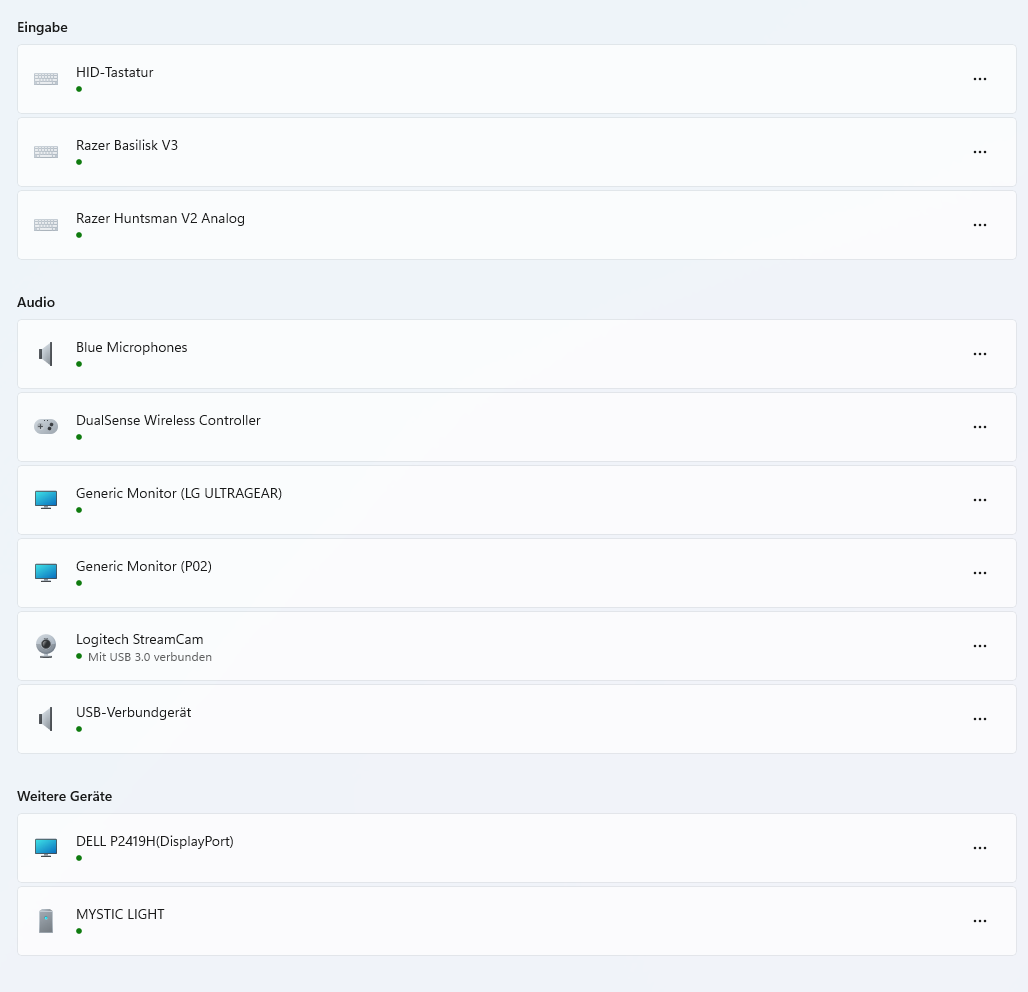Click the HID-Tastatur keyboard icon
The image size is (1028, 992).
[46, 79]
